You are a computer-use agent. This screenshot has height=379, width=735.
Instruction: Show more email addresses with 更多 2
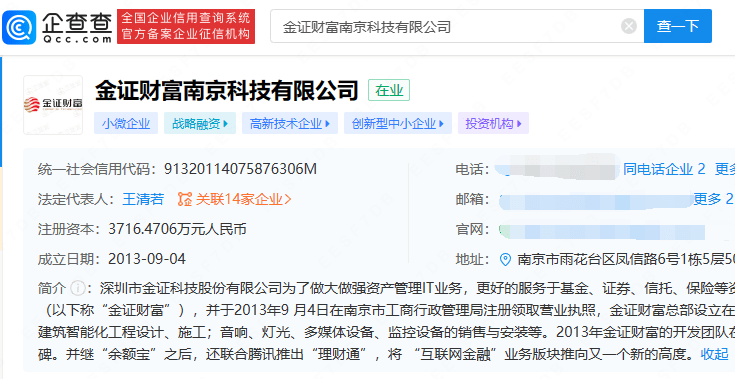tap(713, 199)
